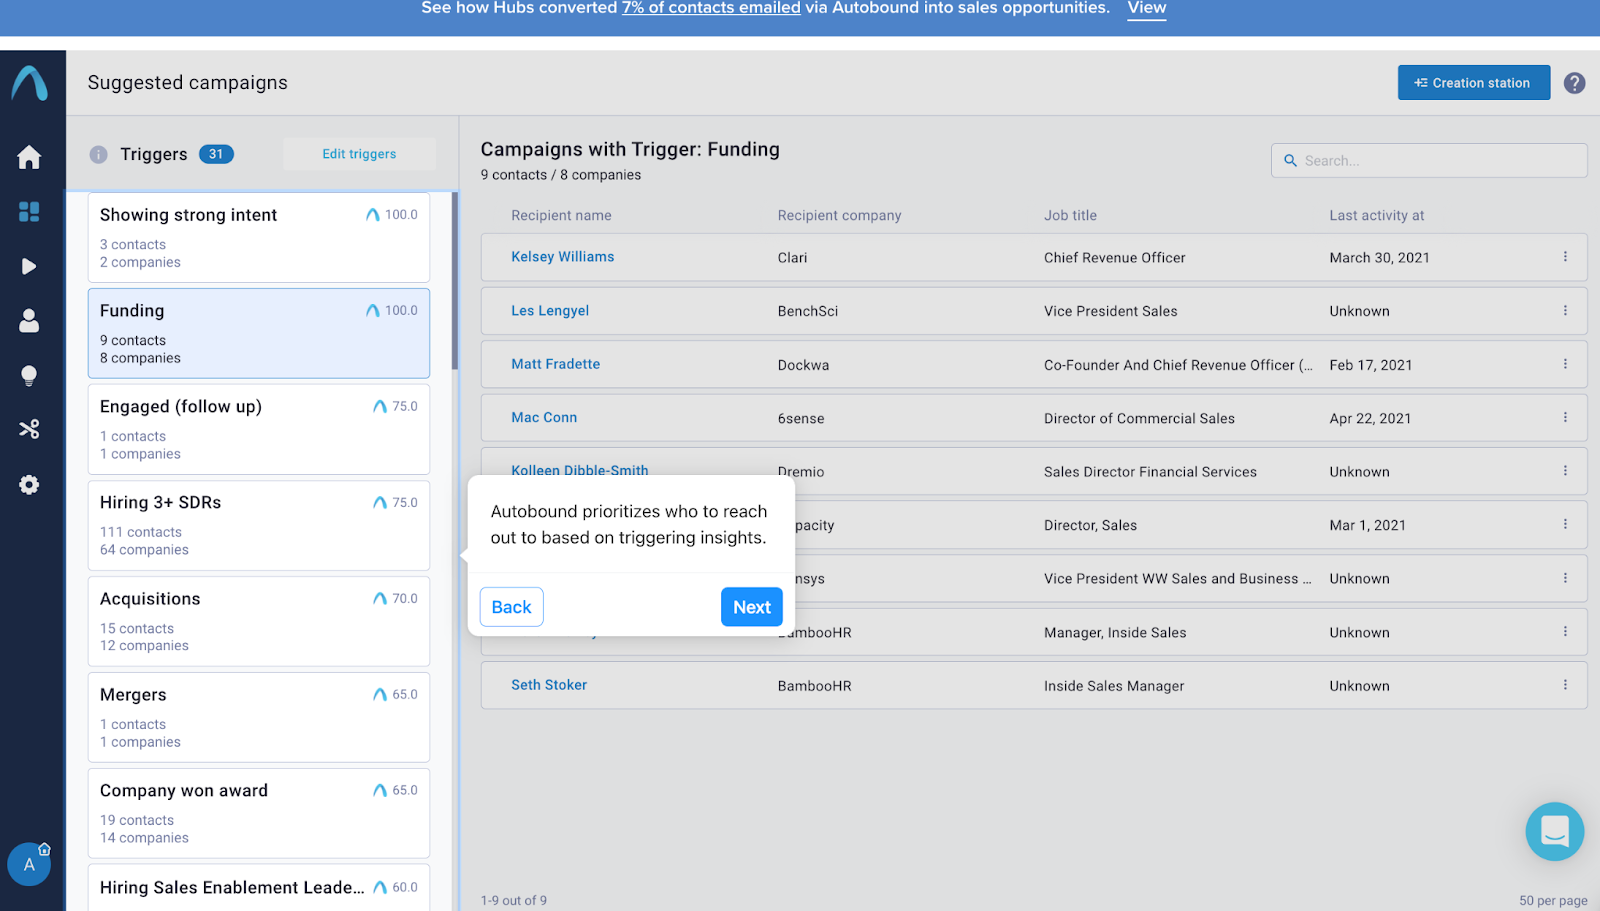The height and width of the screenshot is (911, 1600).
Task: Open the contacts person icon in sidebar
Action: 29,320
